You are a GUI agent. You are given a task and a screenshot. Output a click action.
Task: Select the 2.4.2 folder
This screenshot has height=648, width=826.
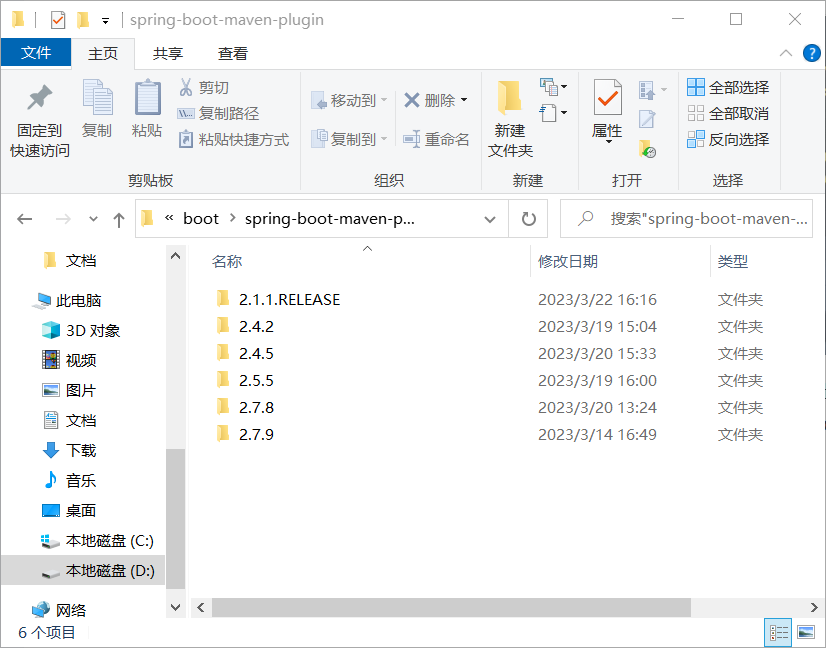pos(245,327)
